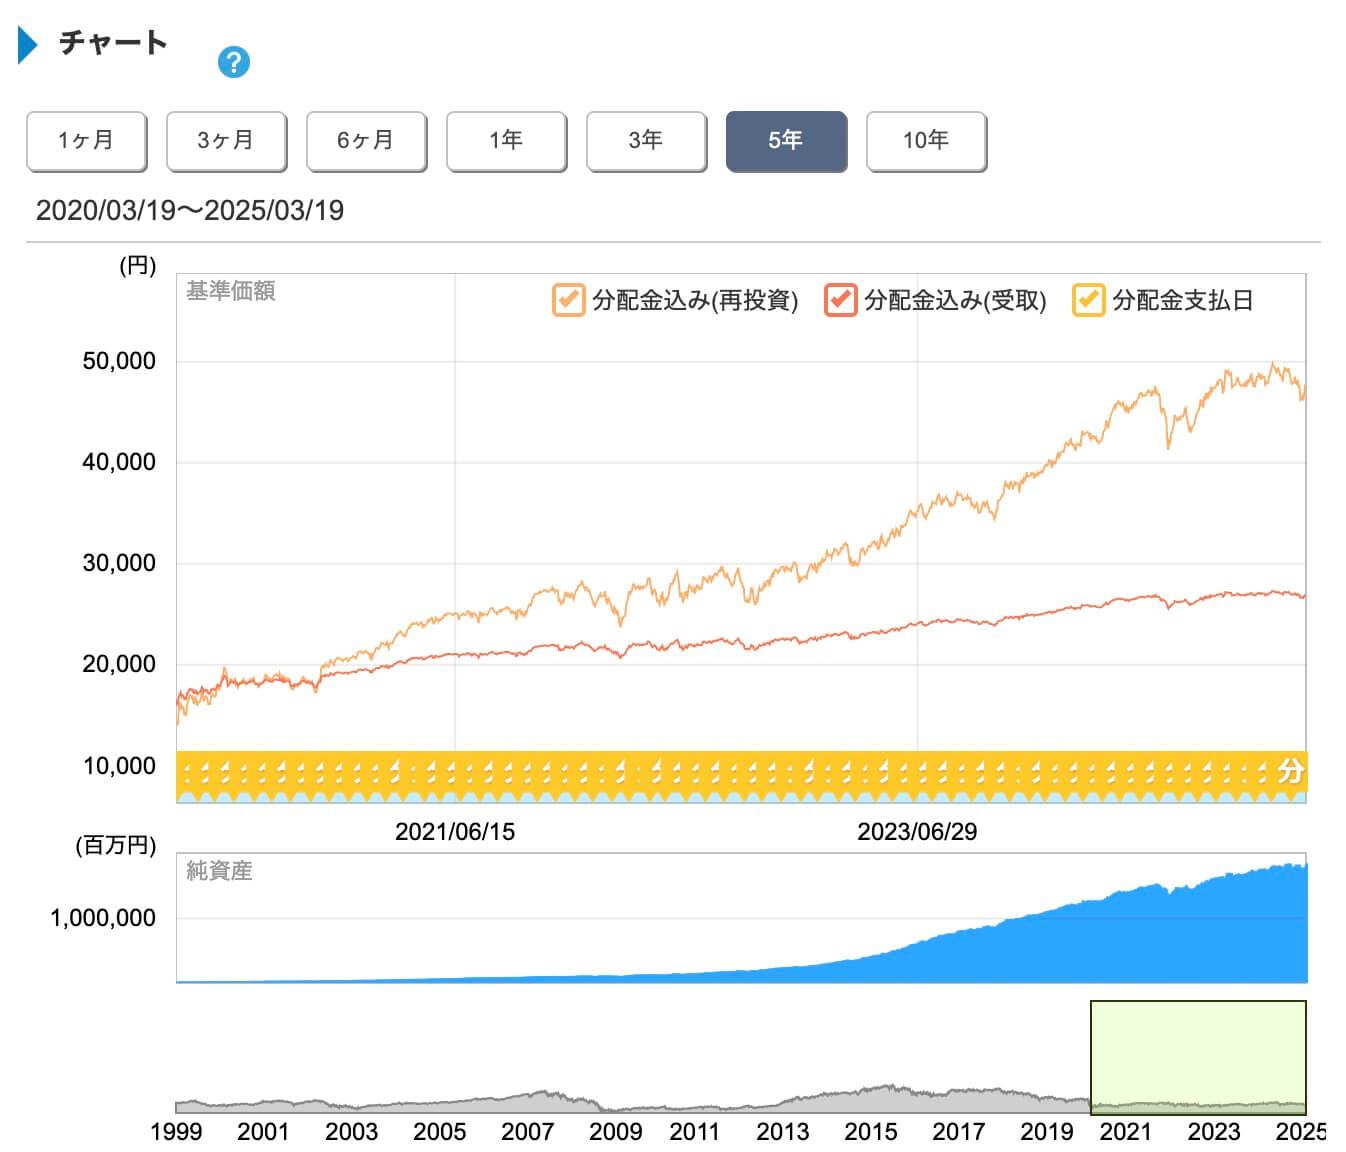Click year 2001 on navigator timeline
Image resolution: width=1346 pixels, height=1152 pixels.
pos(263,1132)
